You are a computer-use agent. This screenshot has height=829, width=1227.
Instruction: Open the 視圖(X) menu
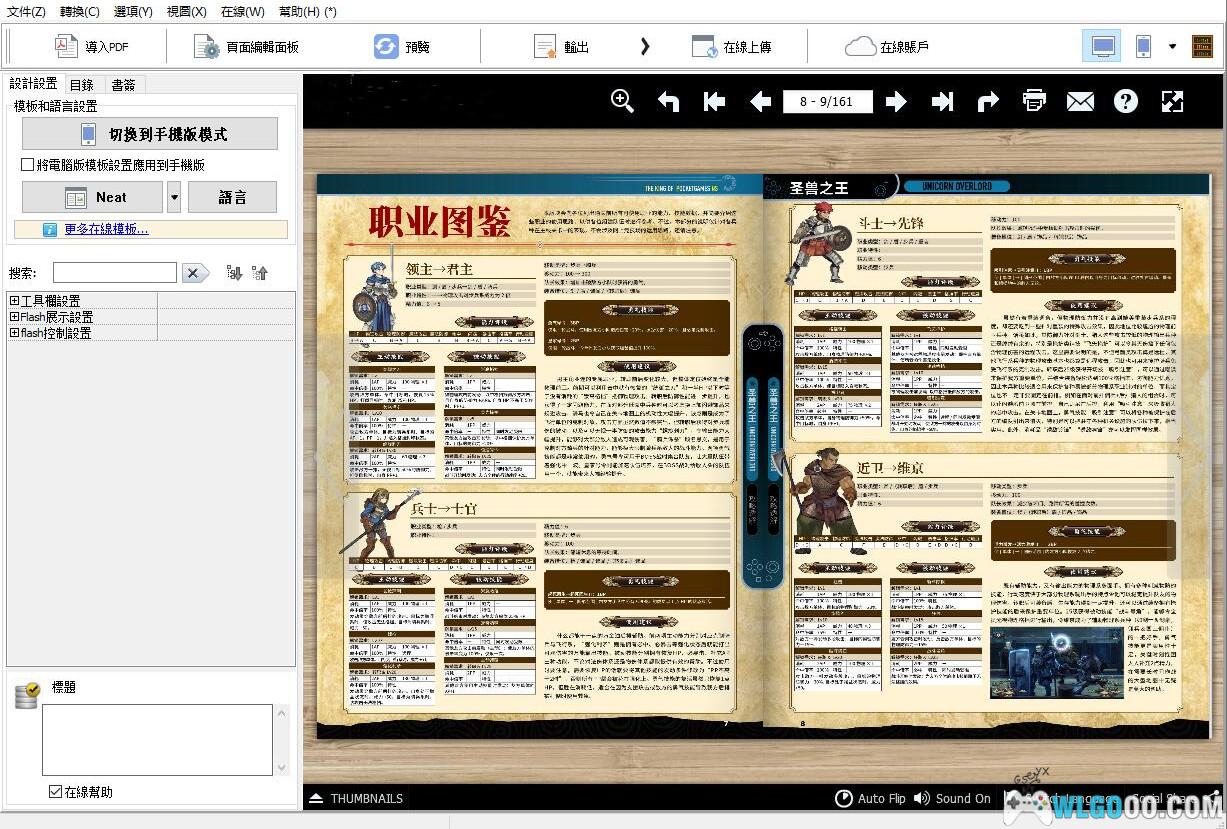point(186,11)
